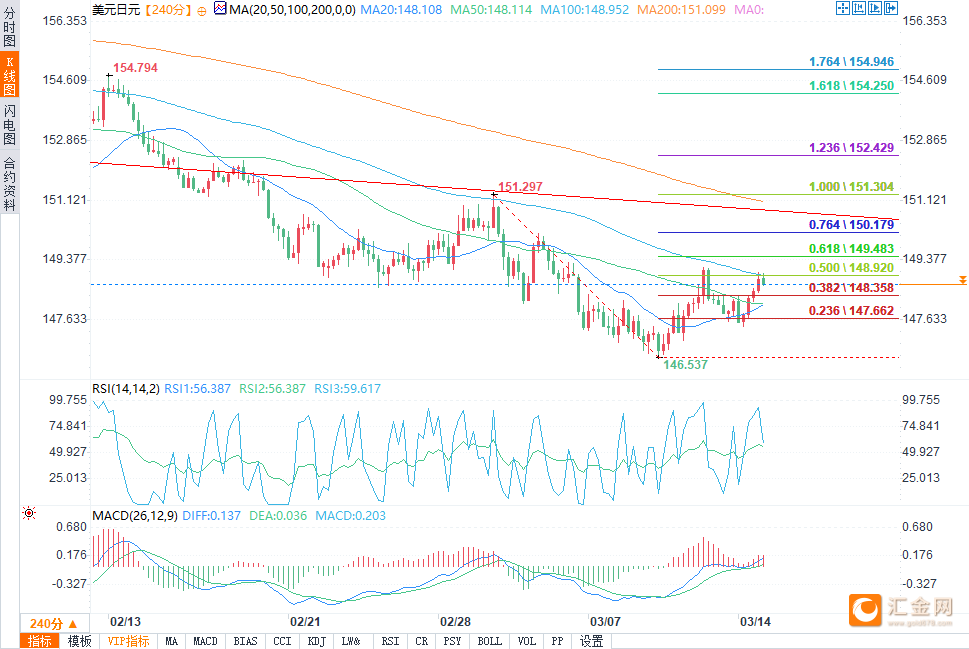Click the MA200:151.099 value
Viewport: 969px width, 649px height.
pos(682,10)
